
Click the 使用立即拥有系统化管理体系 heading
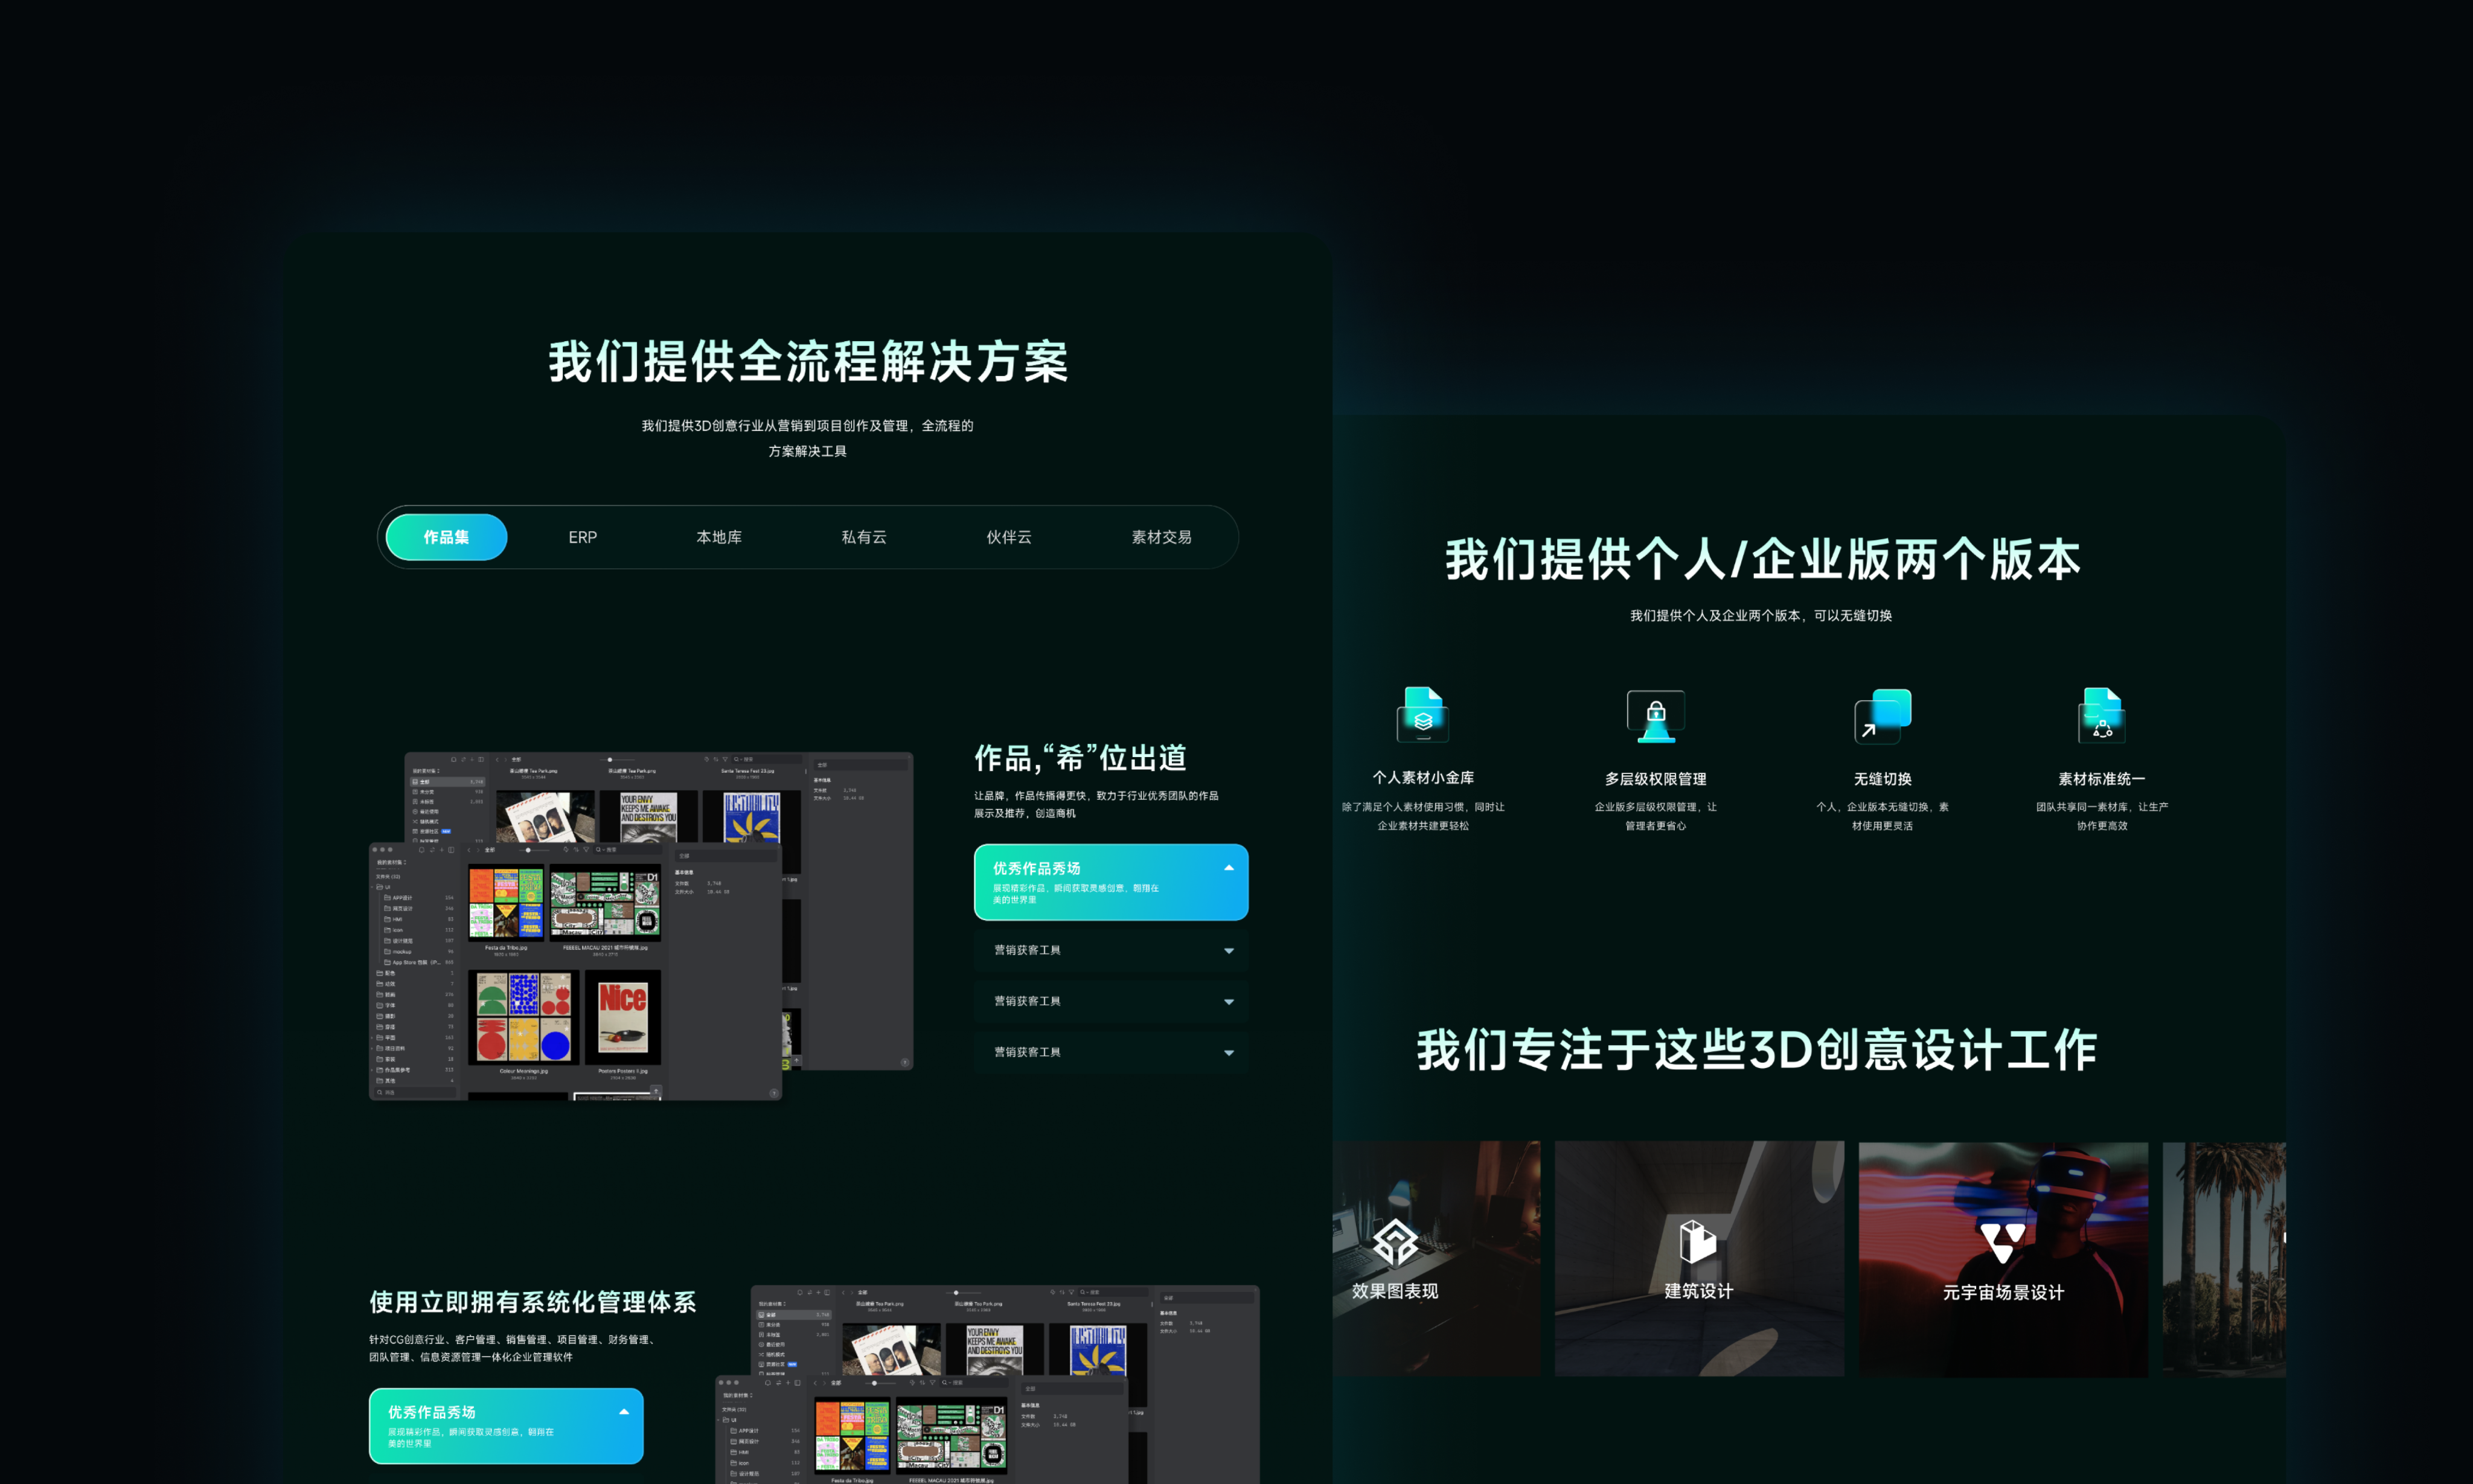point(532,1302)
